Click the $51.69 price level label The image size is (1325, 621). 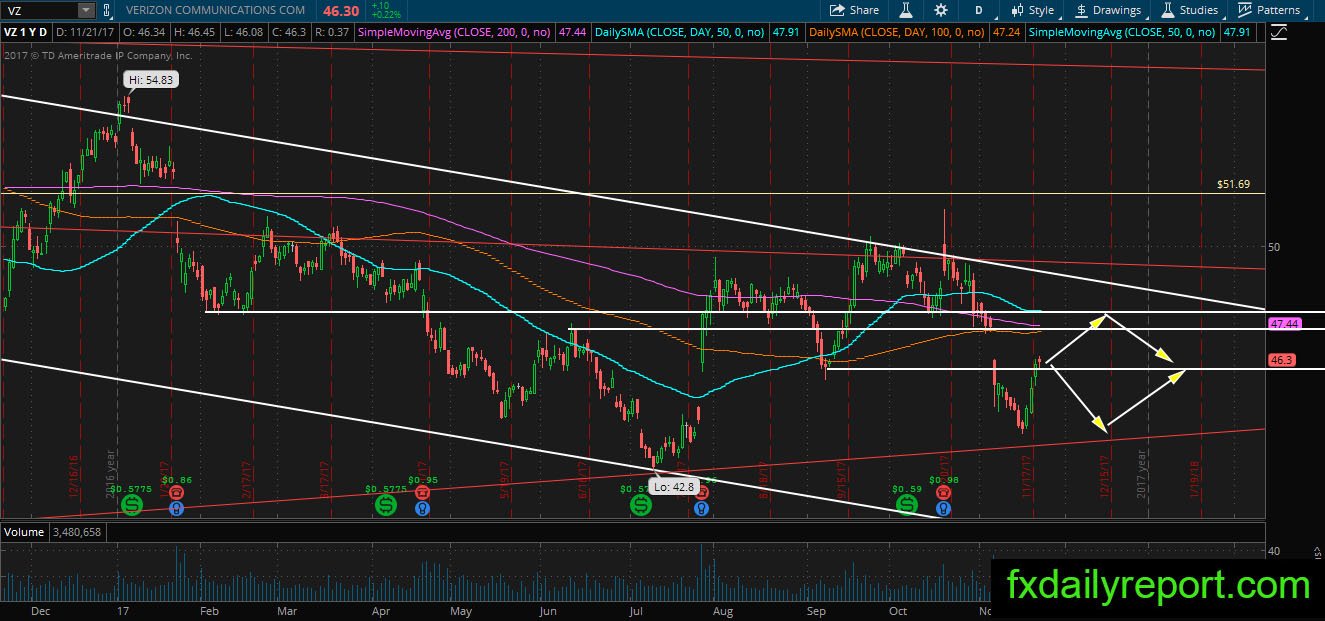coord(1233,185)
